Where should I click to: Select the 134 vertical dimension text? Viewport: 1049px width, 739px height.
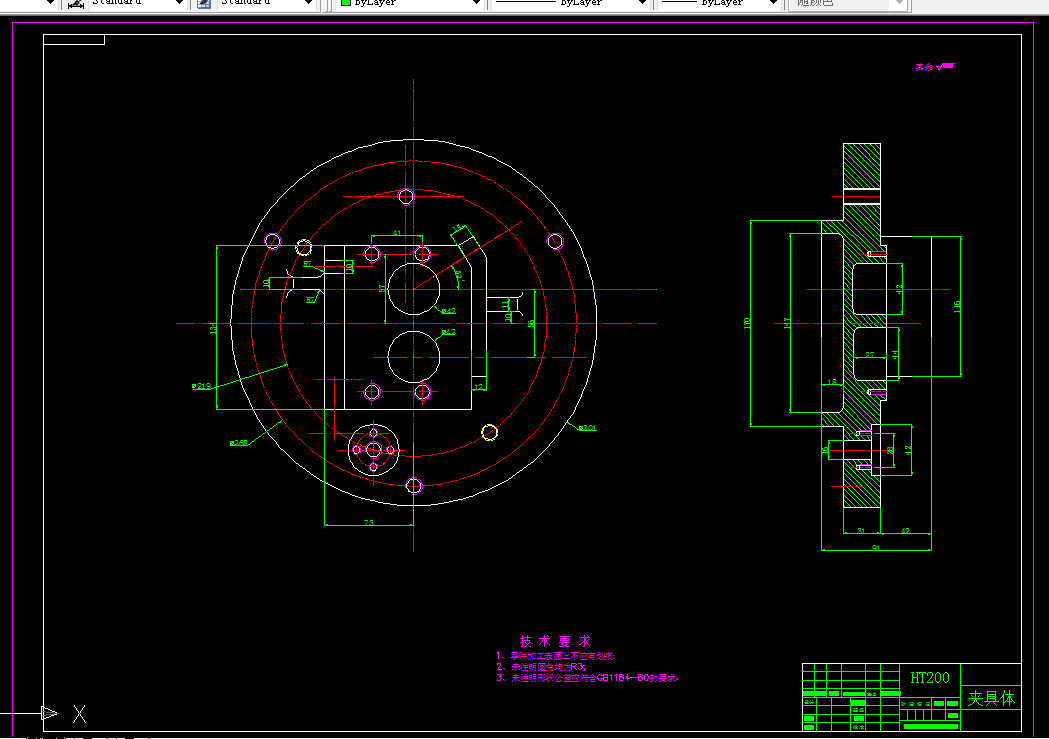(213, 328)
